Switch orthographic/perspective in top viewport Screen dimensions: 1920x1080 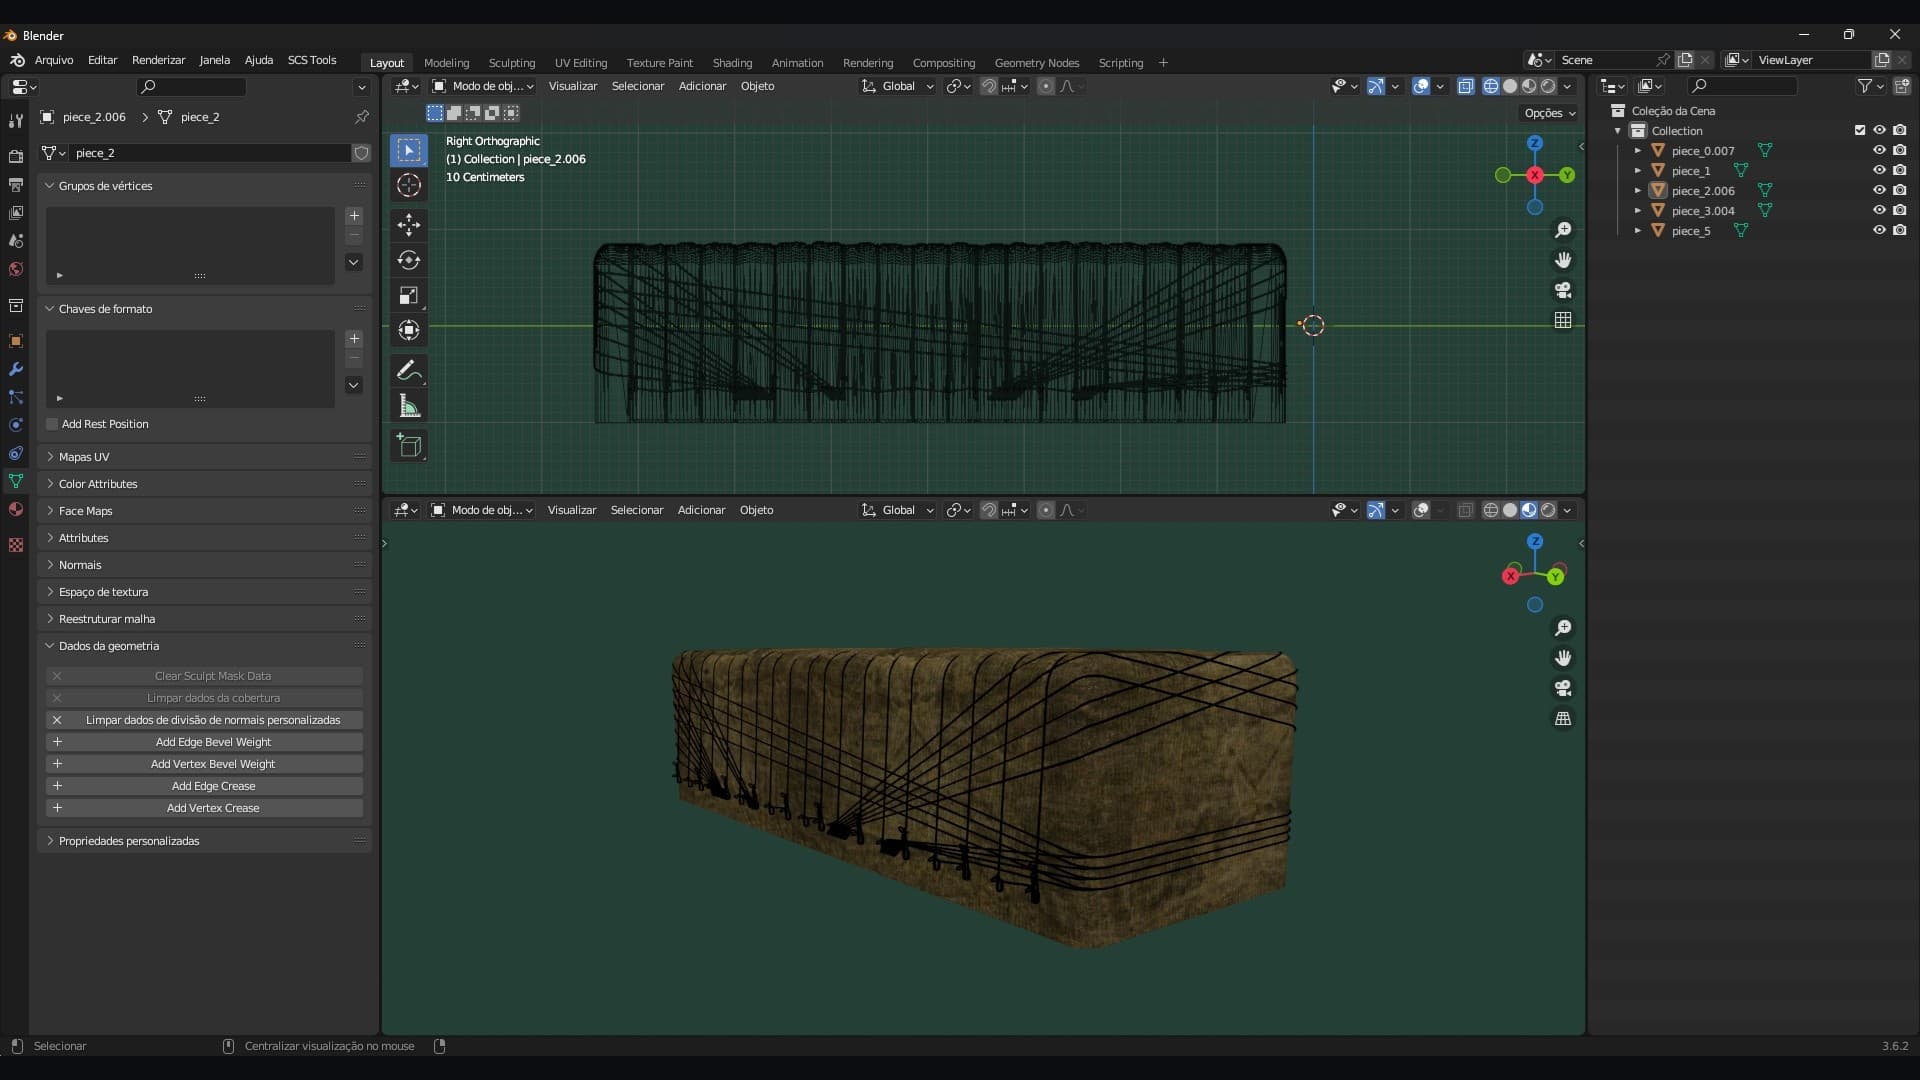click(1563, 320)
